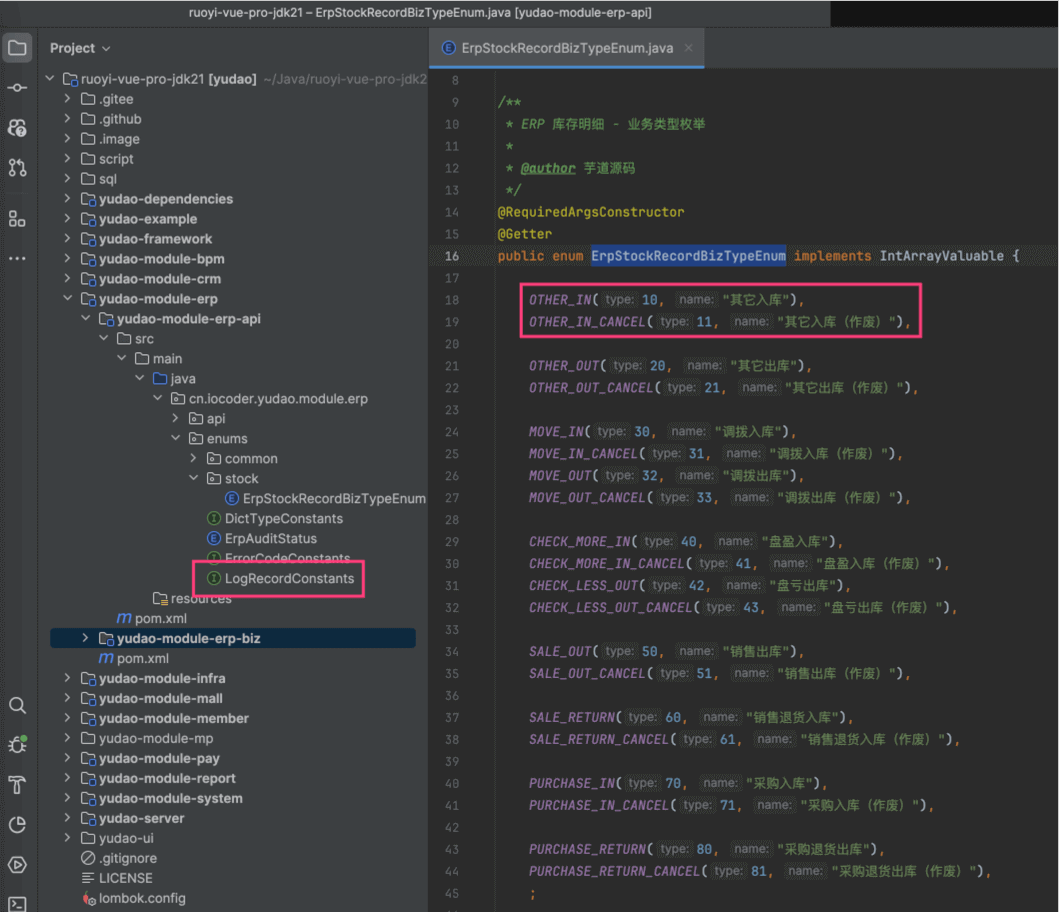Open the Terminal tool window

pyautogui.click(x=17, y=904)
